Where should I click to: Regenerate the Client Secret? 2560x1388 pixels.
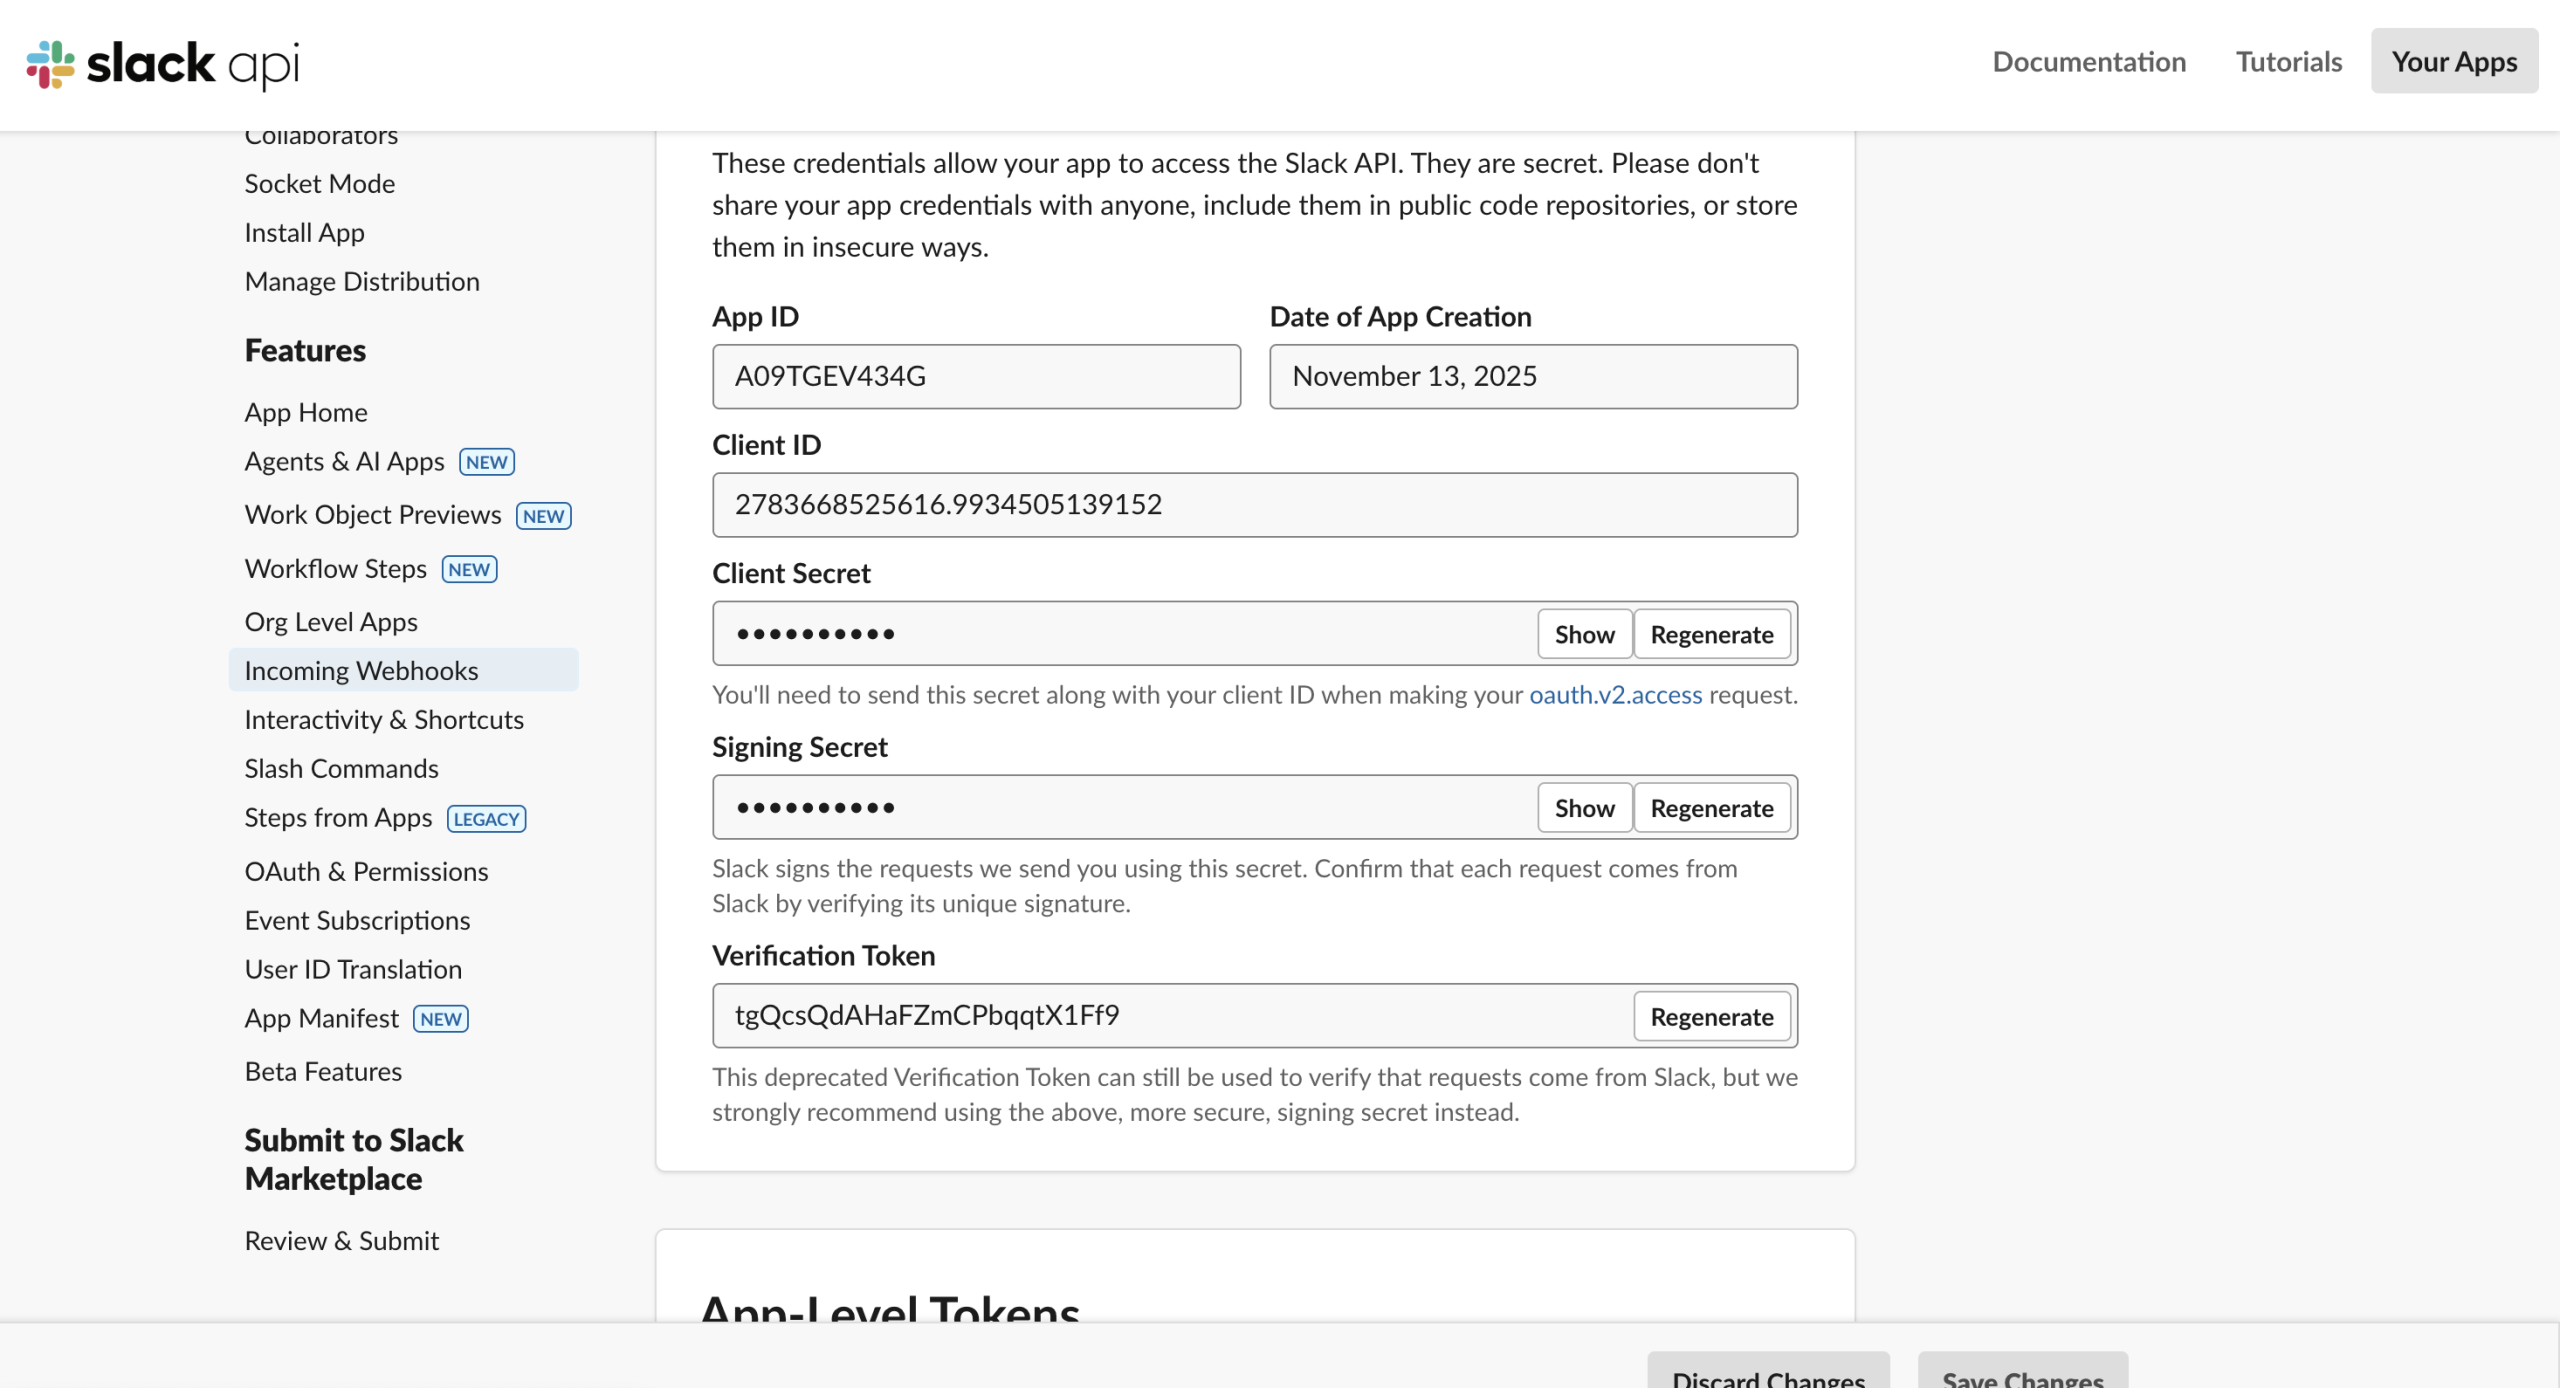[x=1711, y=634]
